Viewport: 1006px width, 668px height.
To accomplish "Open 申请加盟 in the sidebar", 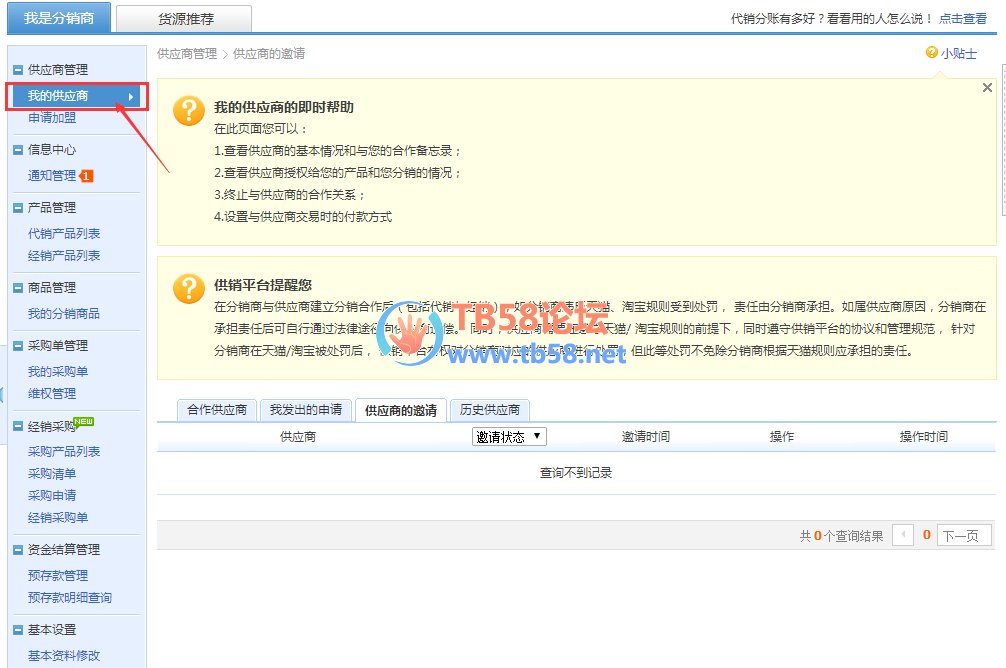I will click(x=52, y=118).
